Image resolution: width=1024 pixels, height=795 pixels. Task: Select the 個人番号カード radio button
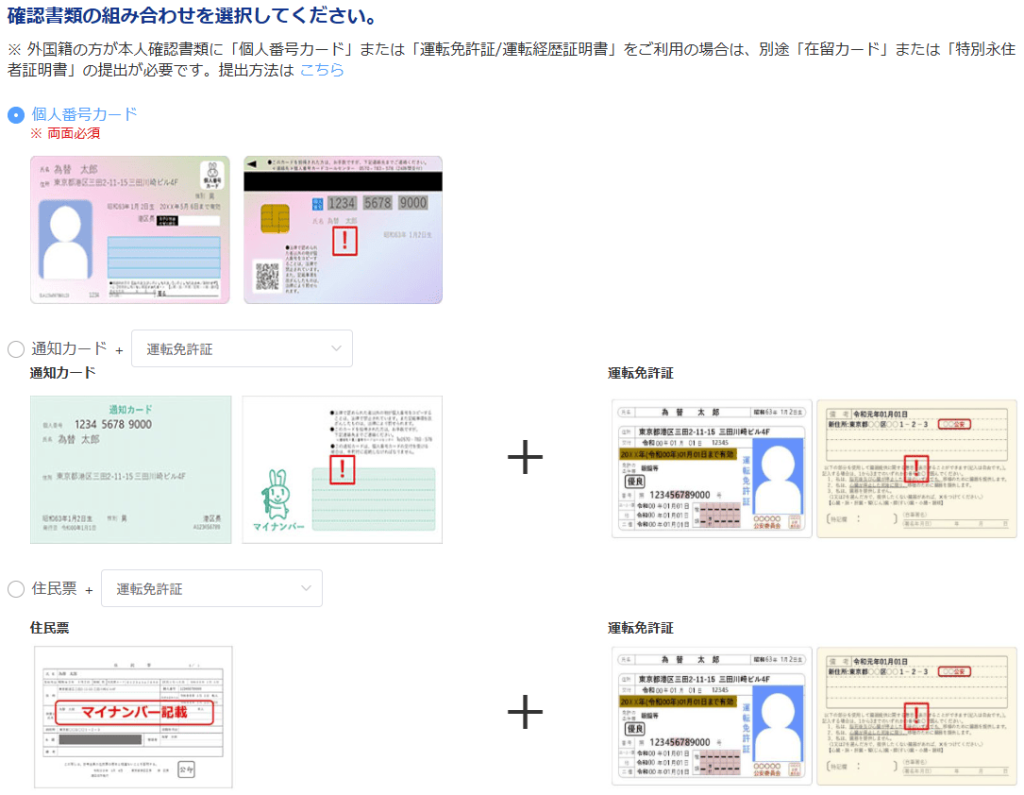[16, 115]
